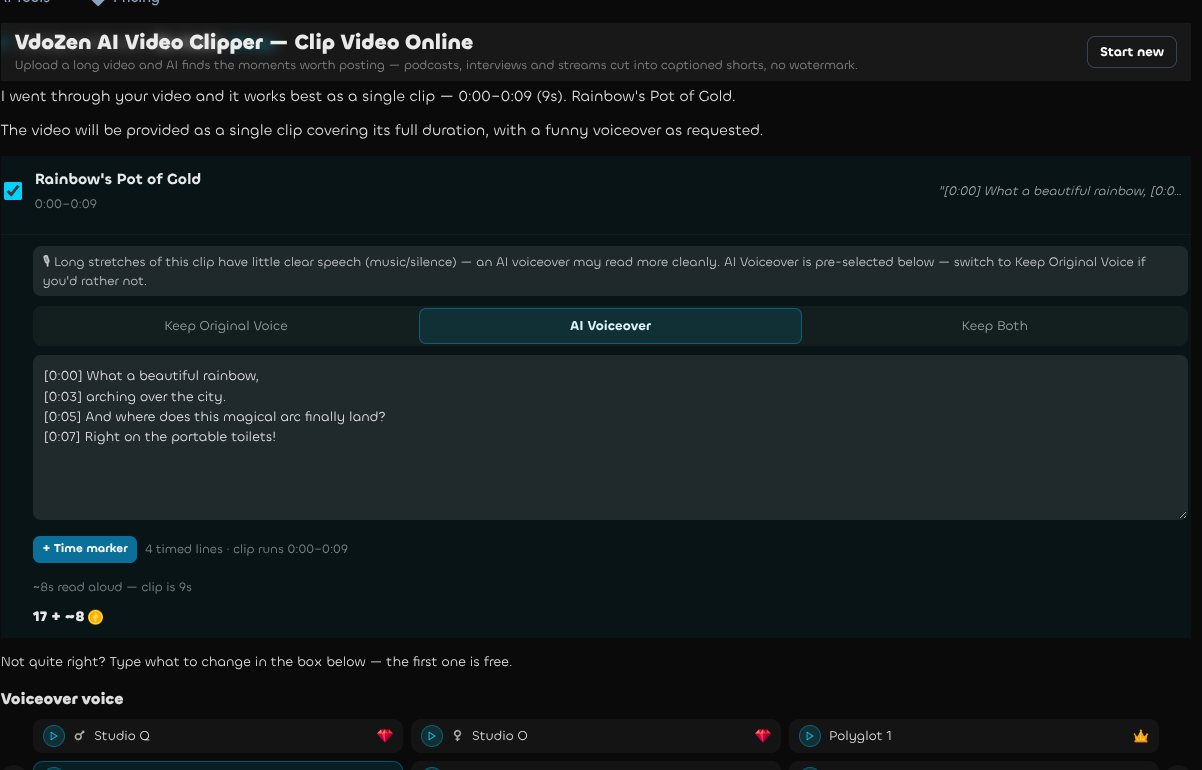The height and width of the screenshot is (770, 1202).
Task: Click the "Not quite right?" hint text
Action: (256, 662)
